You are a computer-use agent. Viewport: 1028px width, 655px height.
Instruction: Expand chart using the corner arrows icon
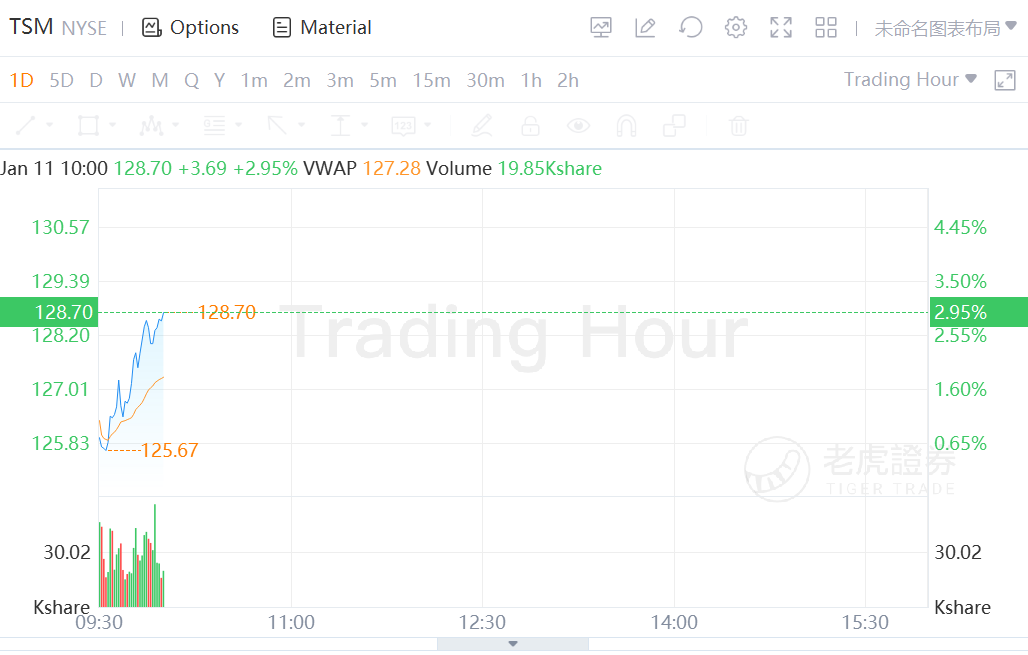(1005, 80)
